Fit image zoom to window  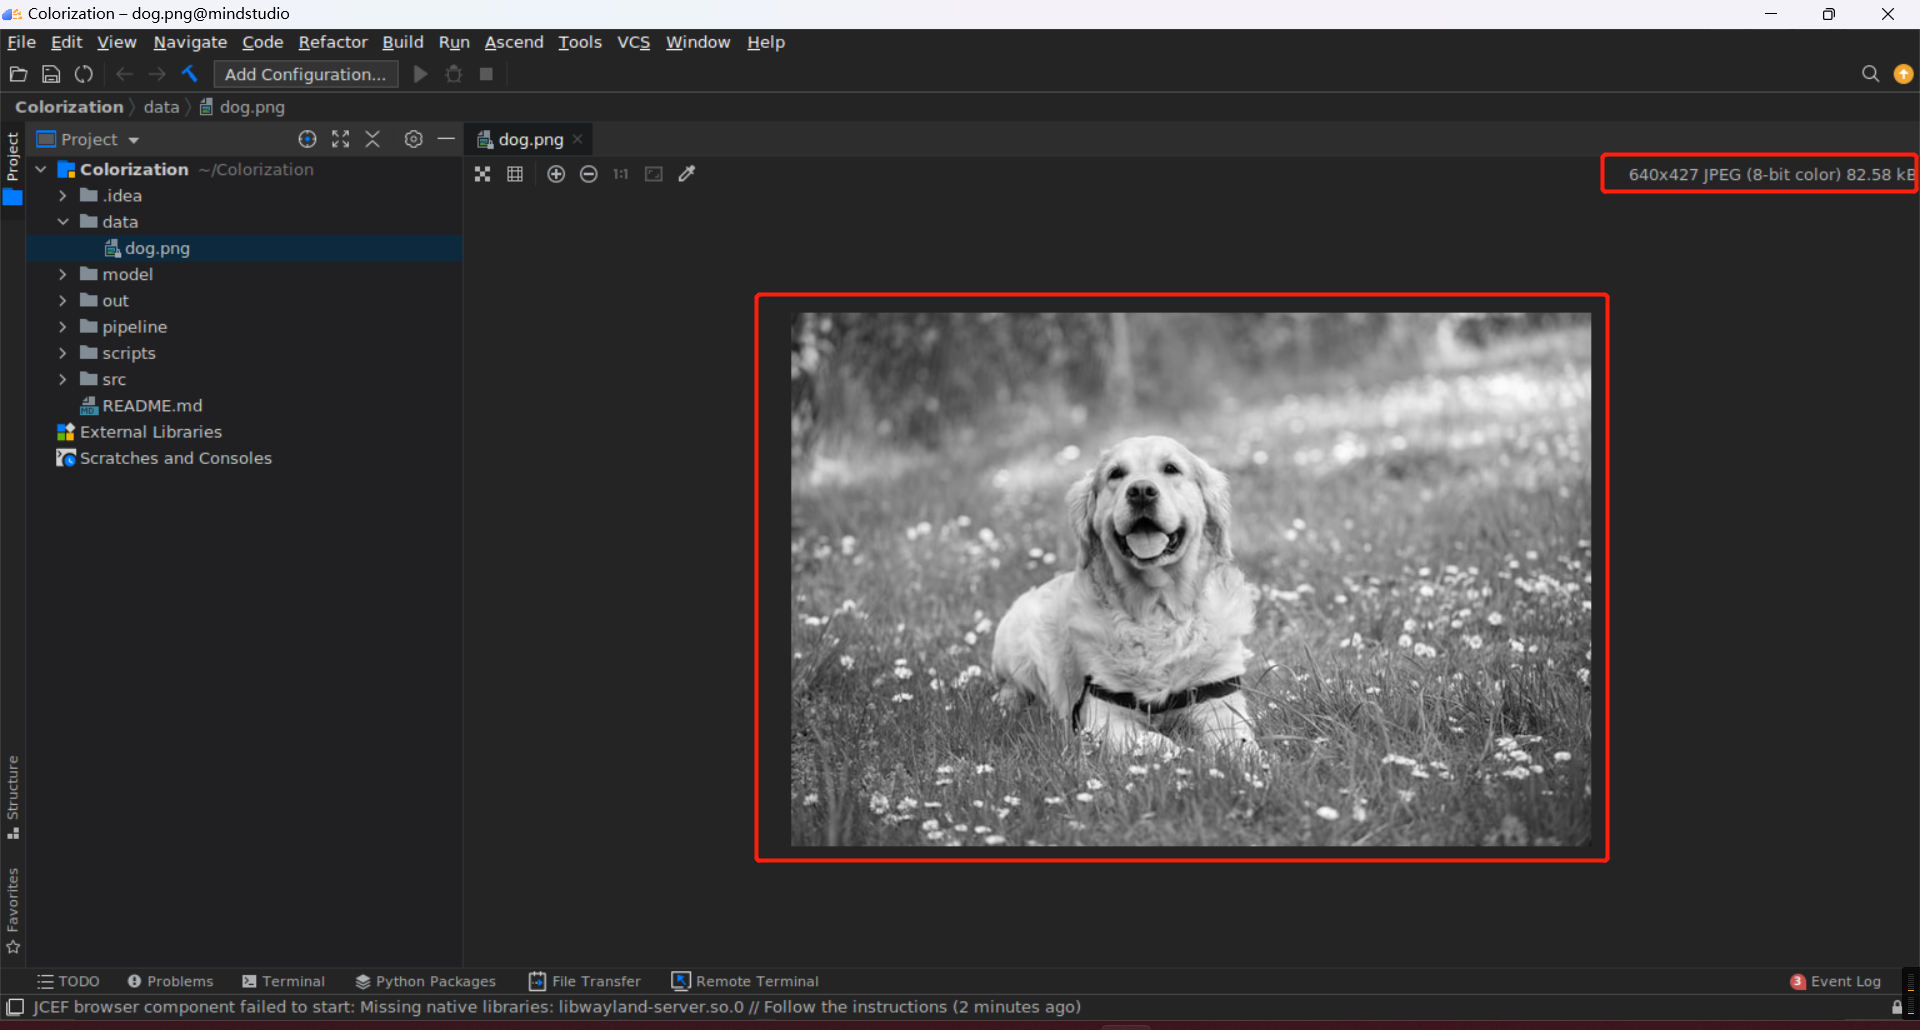click(654, 174)
